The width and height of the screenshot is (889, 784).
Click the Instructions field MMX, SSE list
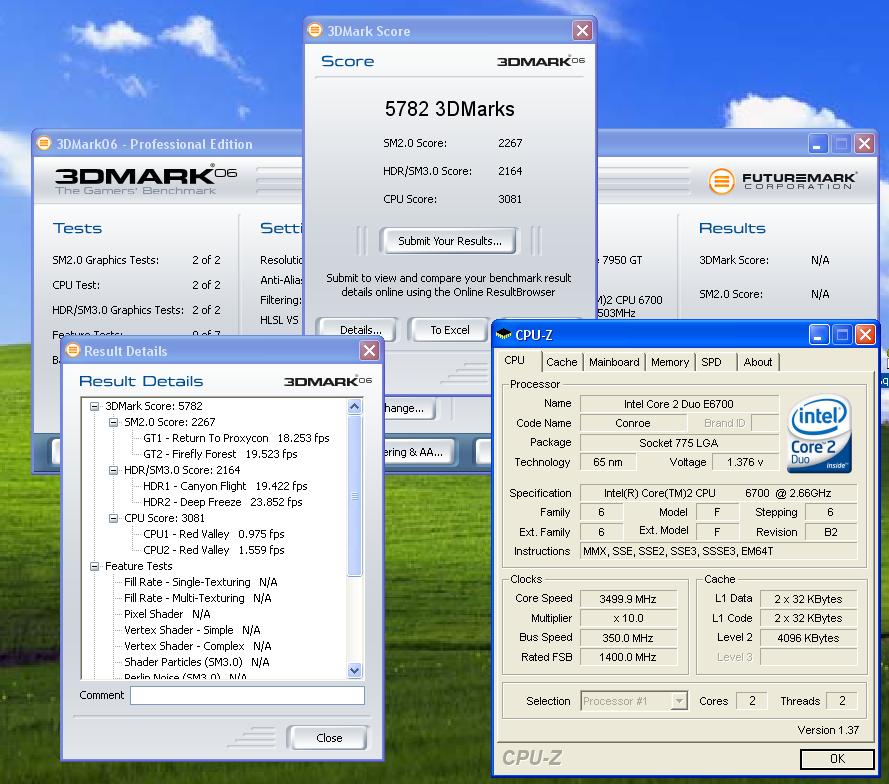718,551
